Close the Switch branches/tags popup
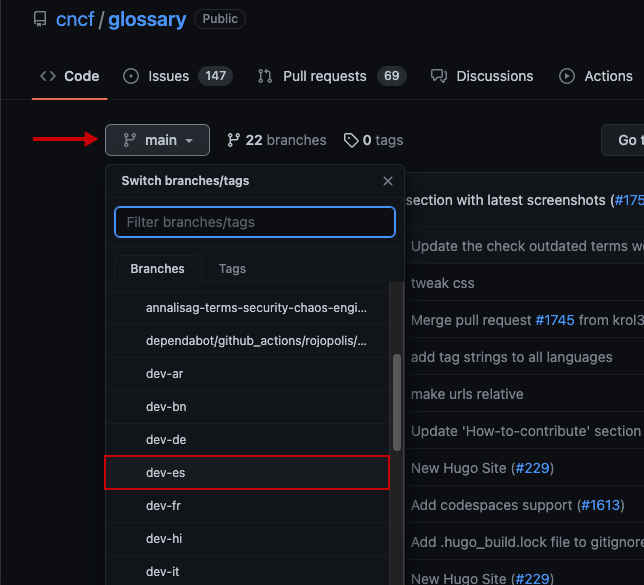The image size is (644, 585). pos(388,181)
